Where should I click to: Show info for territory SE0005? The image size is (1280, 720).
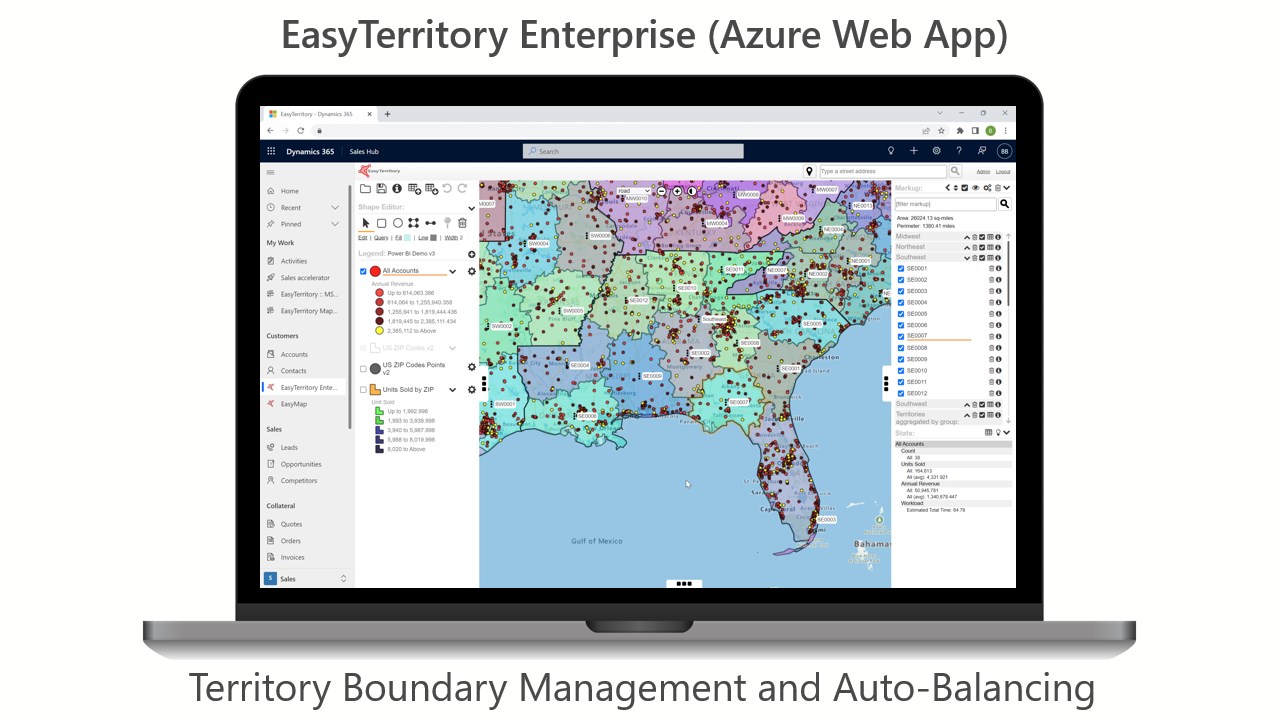click(998, 314)
